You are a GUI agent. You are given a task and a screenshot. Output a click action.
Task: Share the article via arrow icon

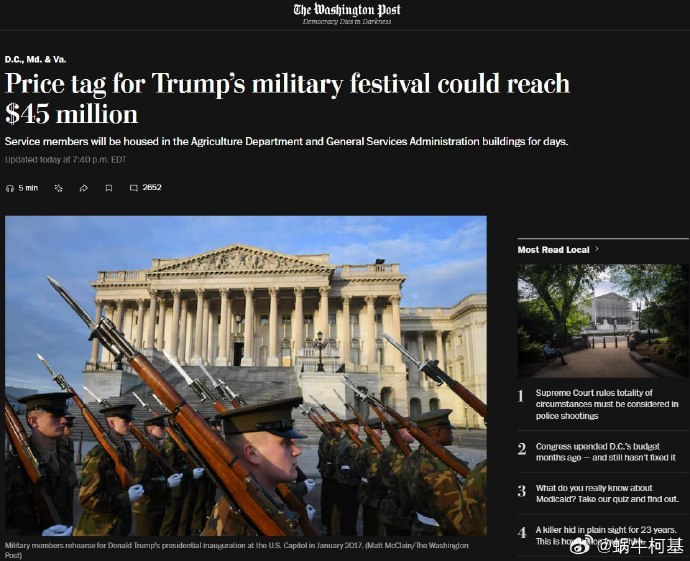84,188
